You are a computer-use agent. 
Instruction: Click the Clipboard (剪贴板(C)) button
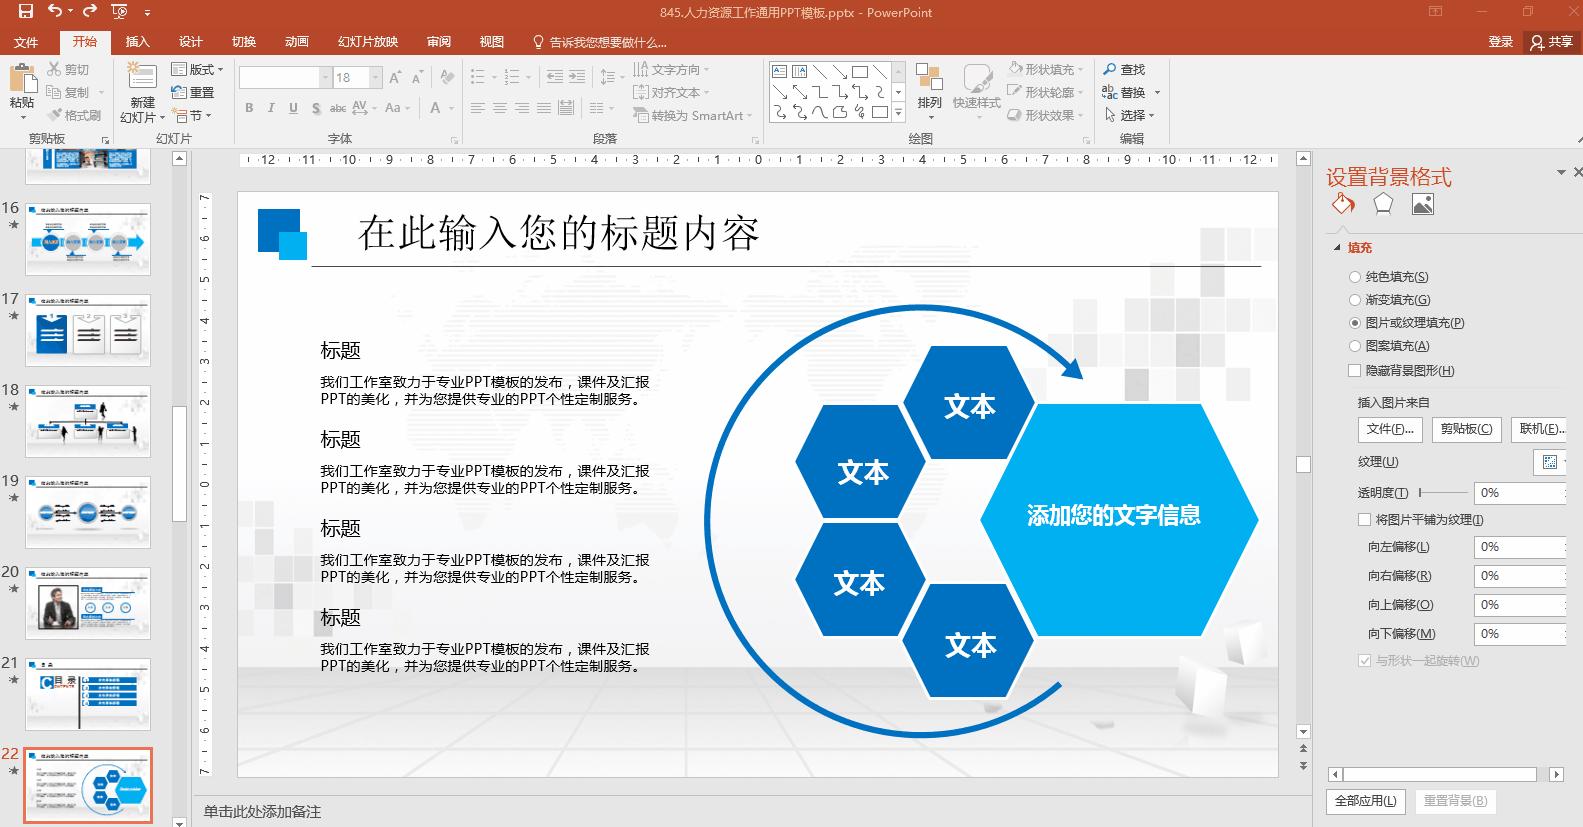tap(1466, 429)
